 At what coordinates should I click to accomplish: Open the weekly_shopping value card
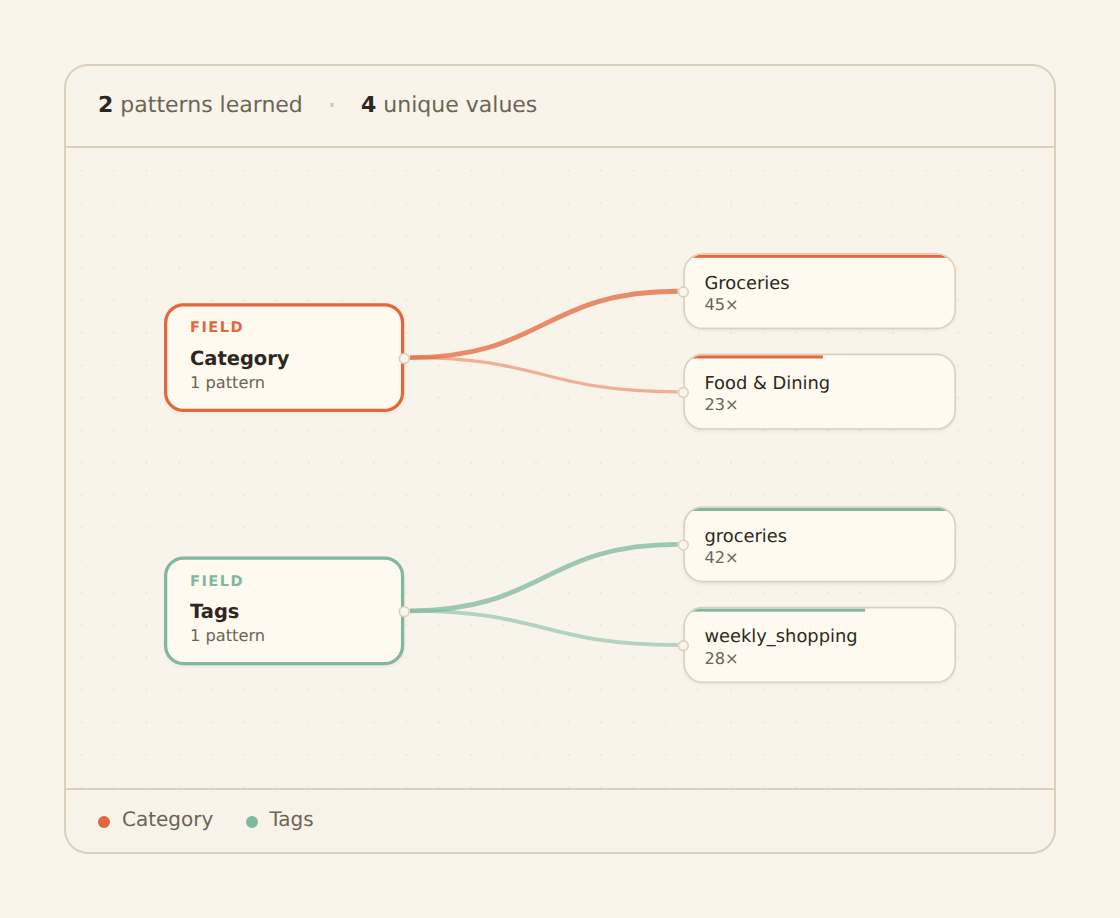coord(819,645)
